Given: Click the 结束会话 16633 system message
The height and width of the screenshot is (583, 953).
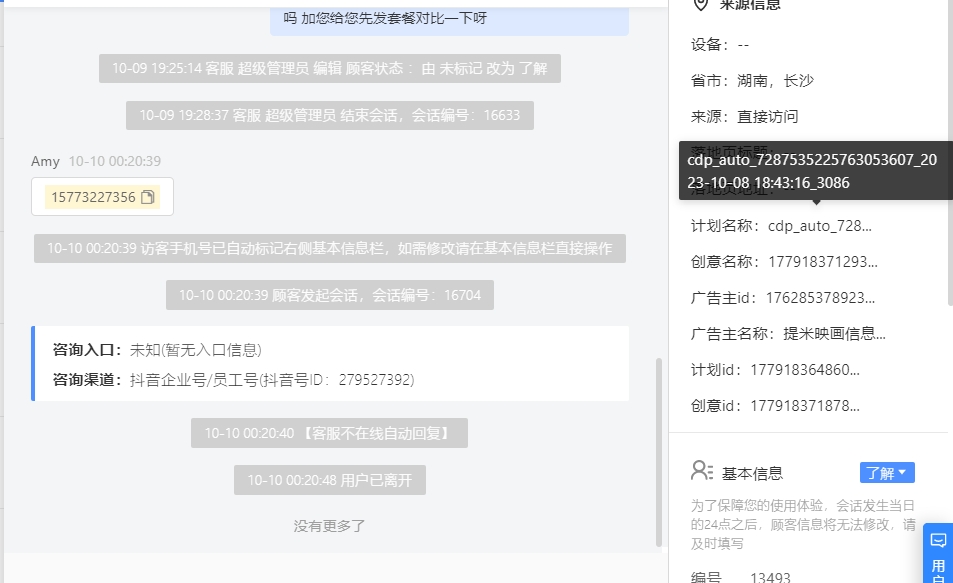Looking at the screenshot, I should click(329, 116).
